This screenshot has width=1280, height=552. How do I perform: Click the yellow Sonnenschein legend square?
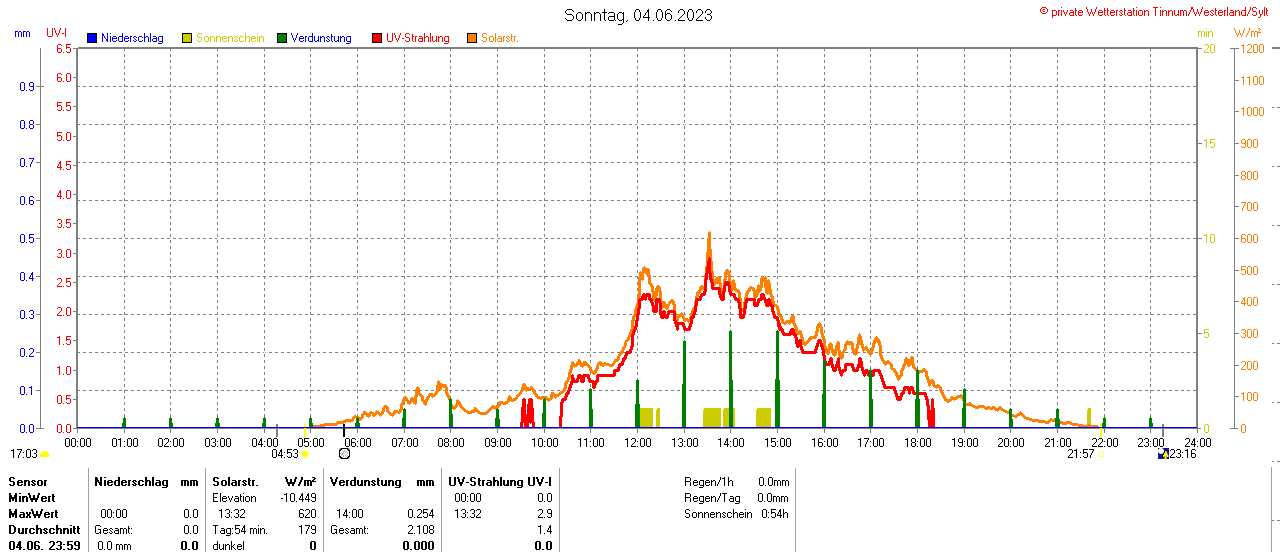pyautogui.click(x=187, y=38)
